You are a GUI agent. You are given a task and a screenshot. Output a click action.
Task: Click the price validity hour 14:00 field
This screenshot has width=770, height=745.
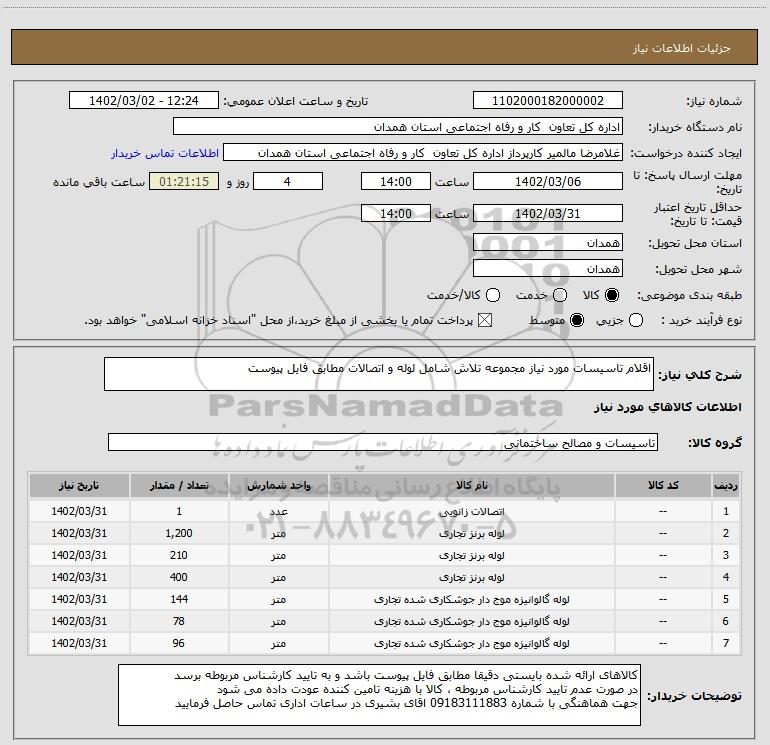(x=396, y=213)
